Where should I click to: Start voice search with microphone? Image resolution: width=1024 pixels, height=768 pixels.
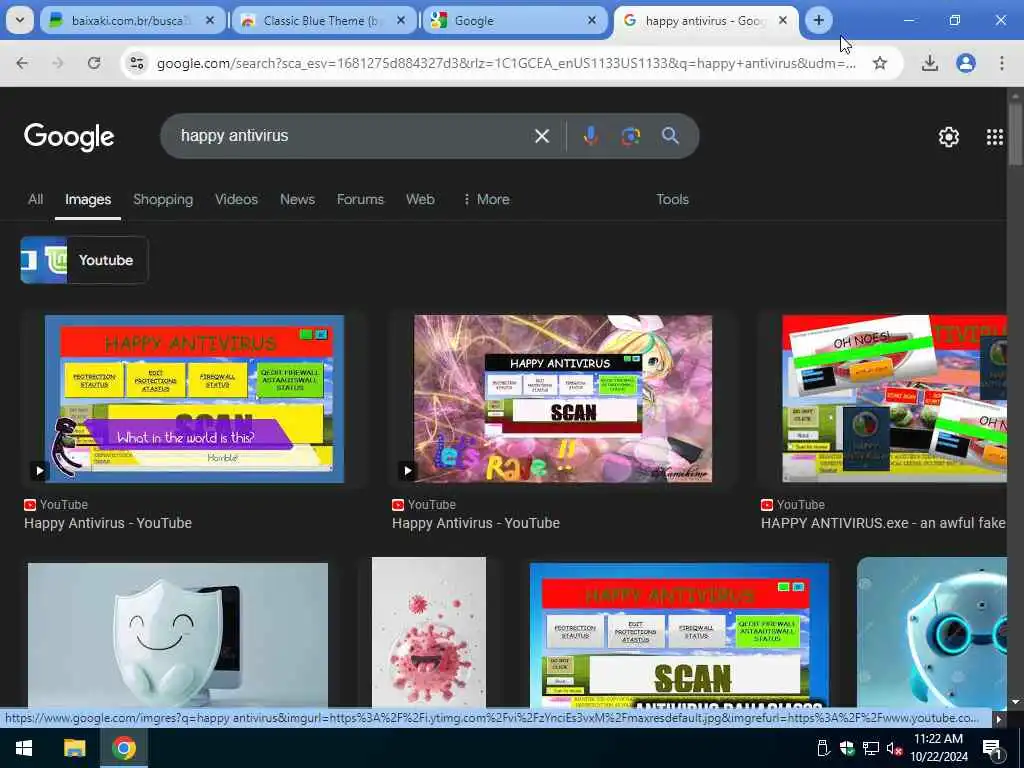pyautogui.click(x=590, y=136)
